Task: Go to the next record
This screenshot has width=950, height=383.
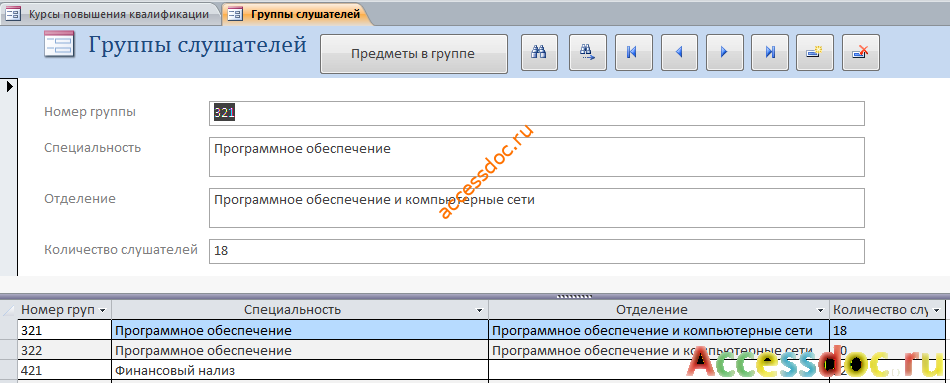Action: coord(724,53)
